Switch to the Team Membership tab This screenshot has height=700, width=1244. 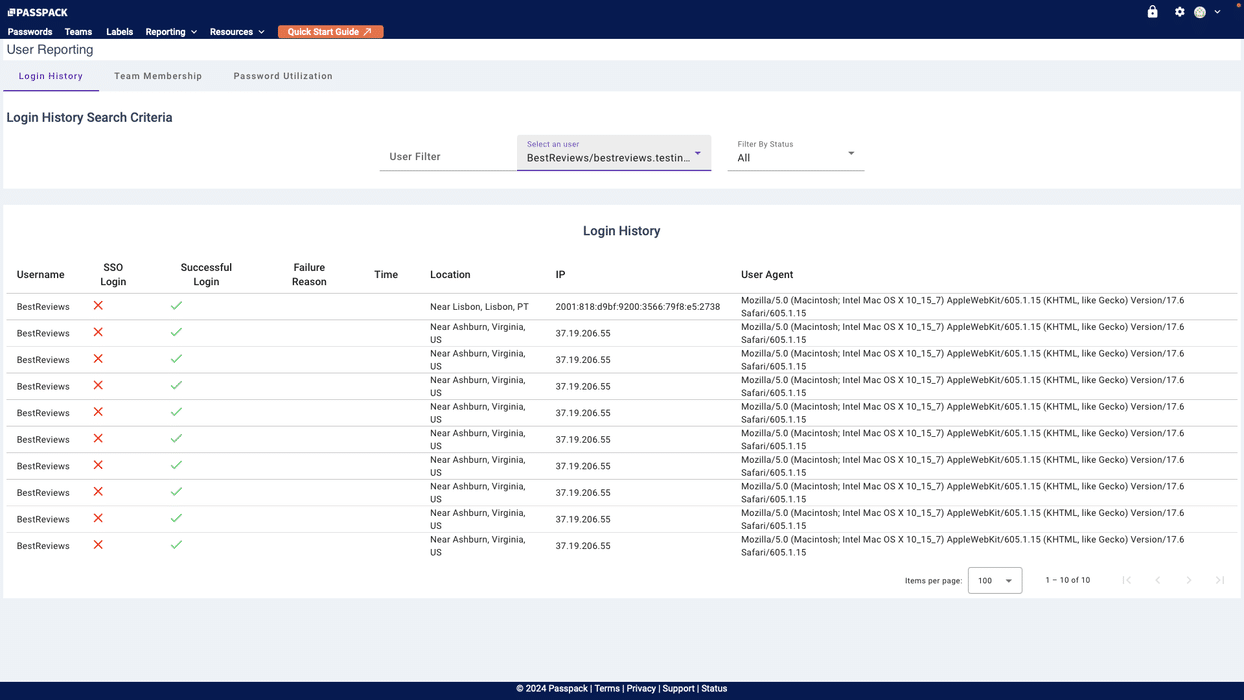pos(158,75)
